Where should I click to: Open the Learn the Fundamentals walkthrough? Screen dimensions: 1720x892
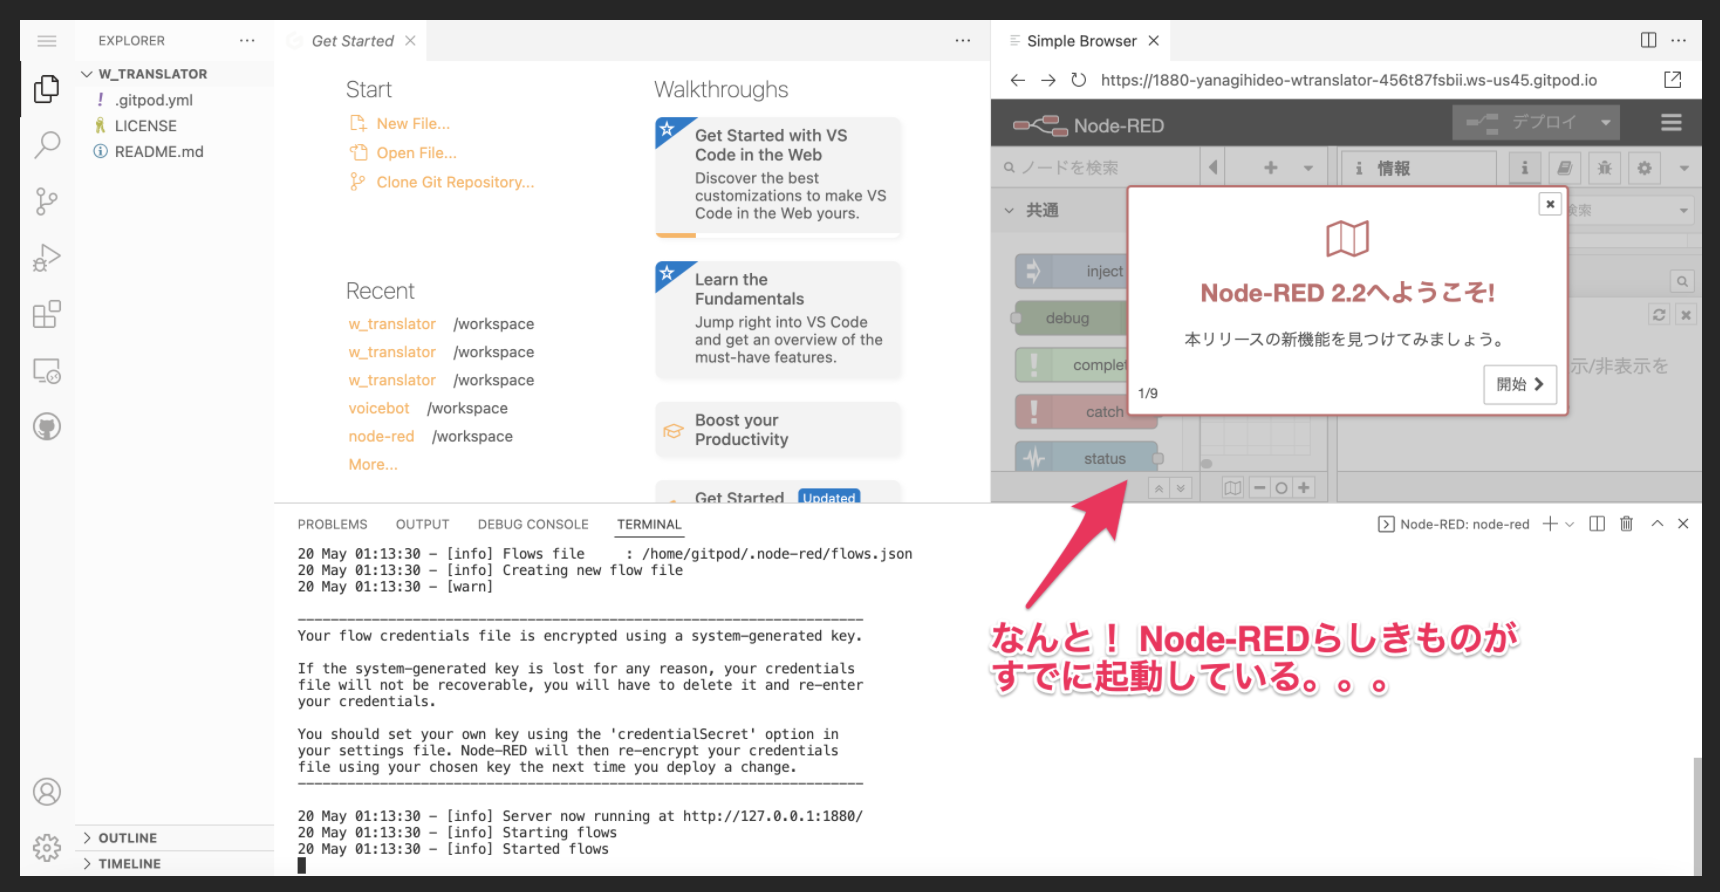coord(778,319)
